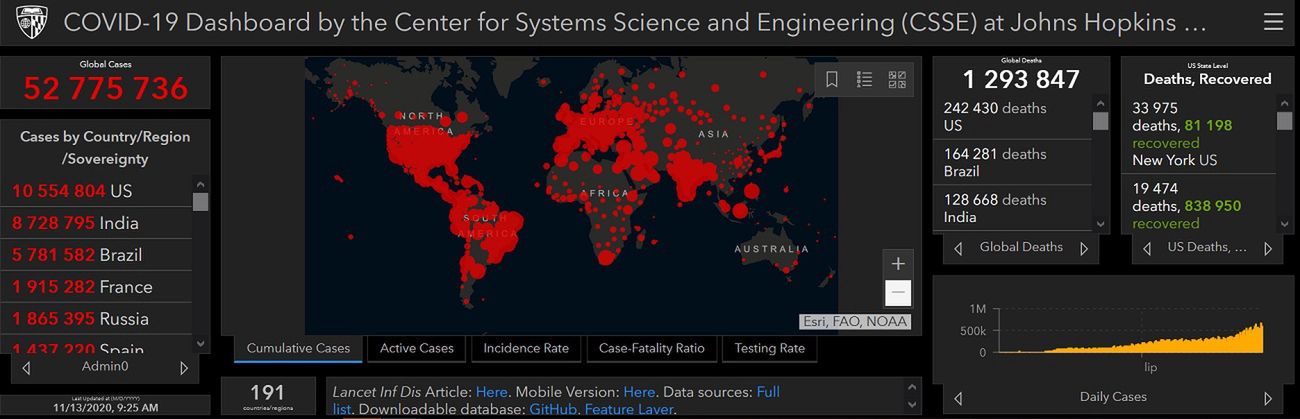Switch to Incidence Rate tab
Viewport: 1300px width, 419px height.
[x=526, y=348]
